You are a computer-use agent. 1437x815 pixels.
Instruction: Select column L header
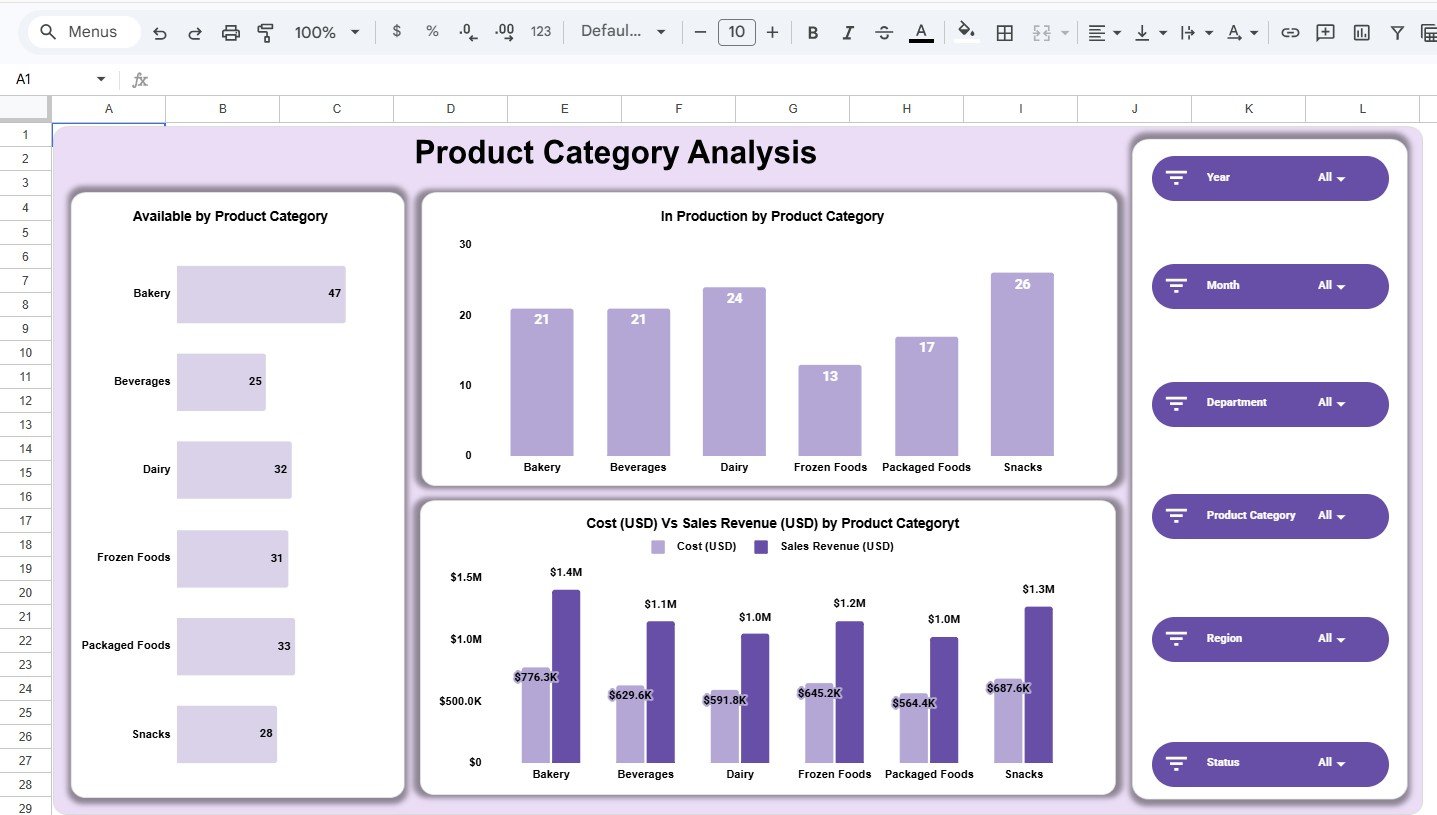click(1362, 109)
